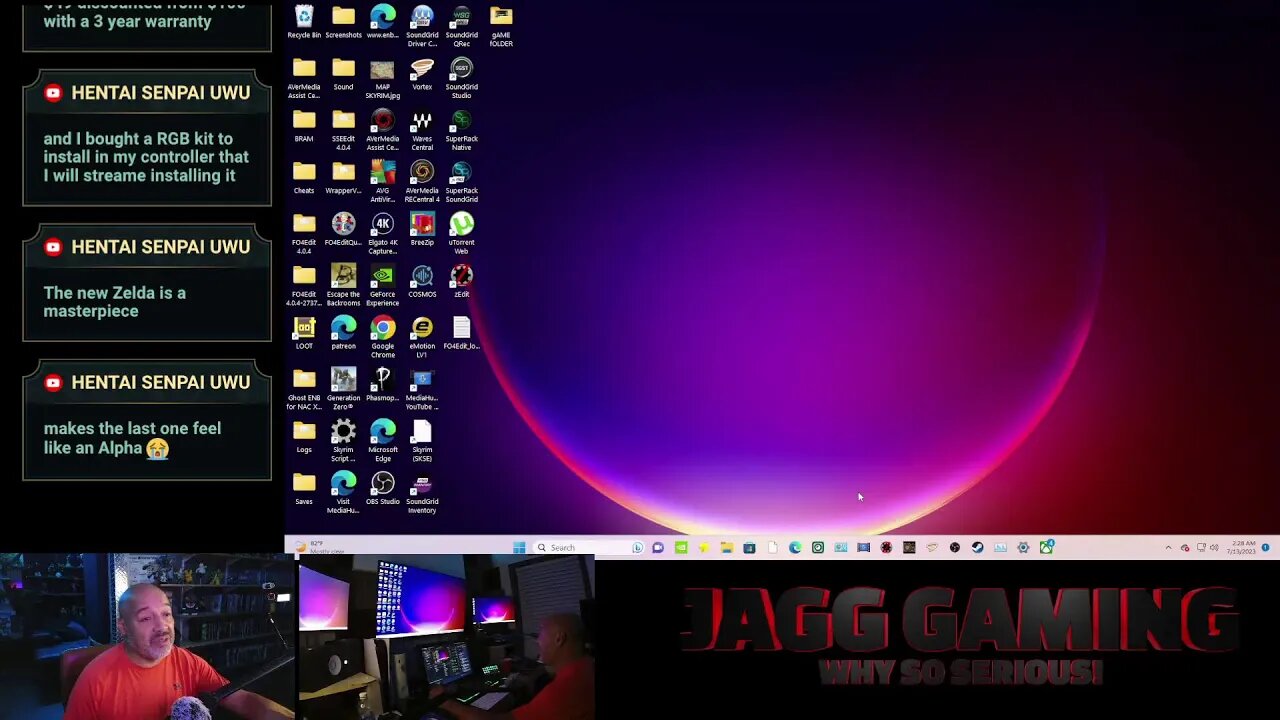The width and height of the screenshot is (1280, 720).
Task: Open NVIDIA app in taskbar
Action: 681,547
